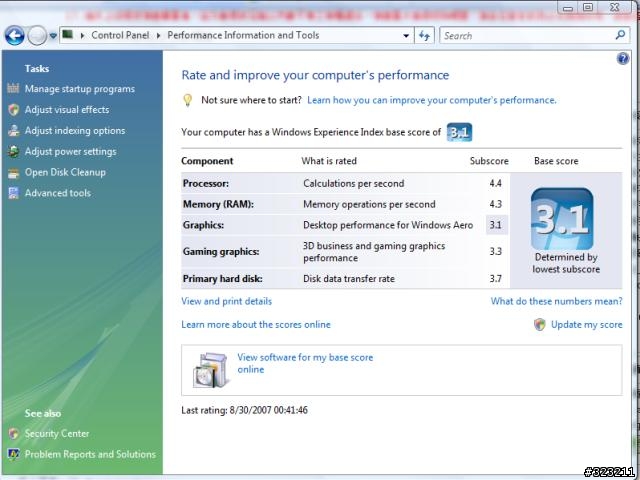The image size is (640, 480).
Task: Click Manage startup programs icon
Action: pos(13,88)
